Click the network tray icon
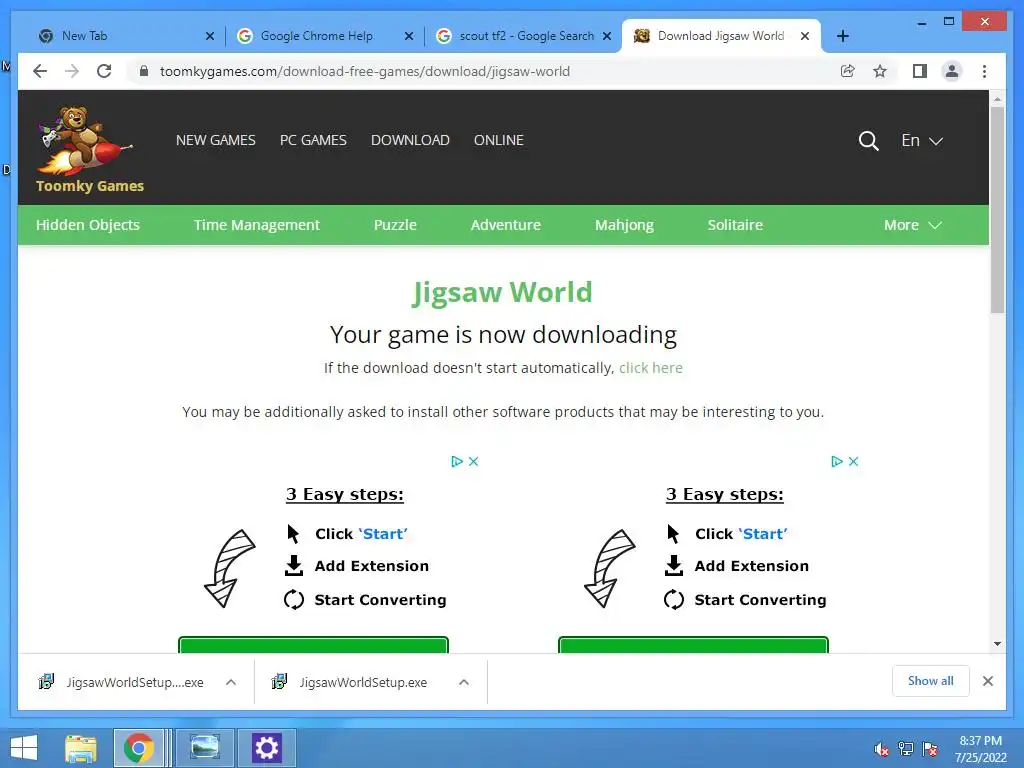This screenshot has height=768, width=1024. [x=906, y=749]
